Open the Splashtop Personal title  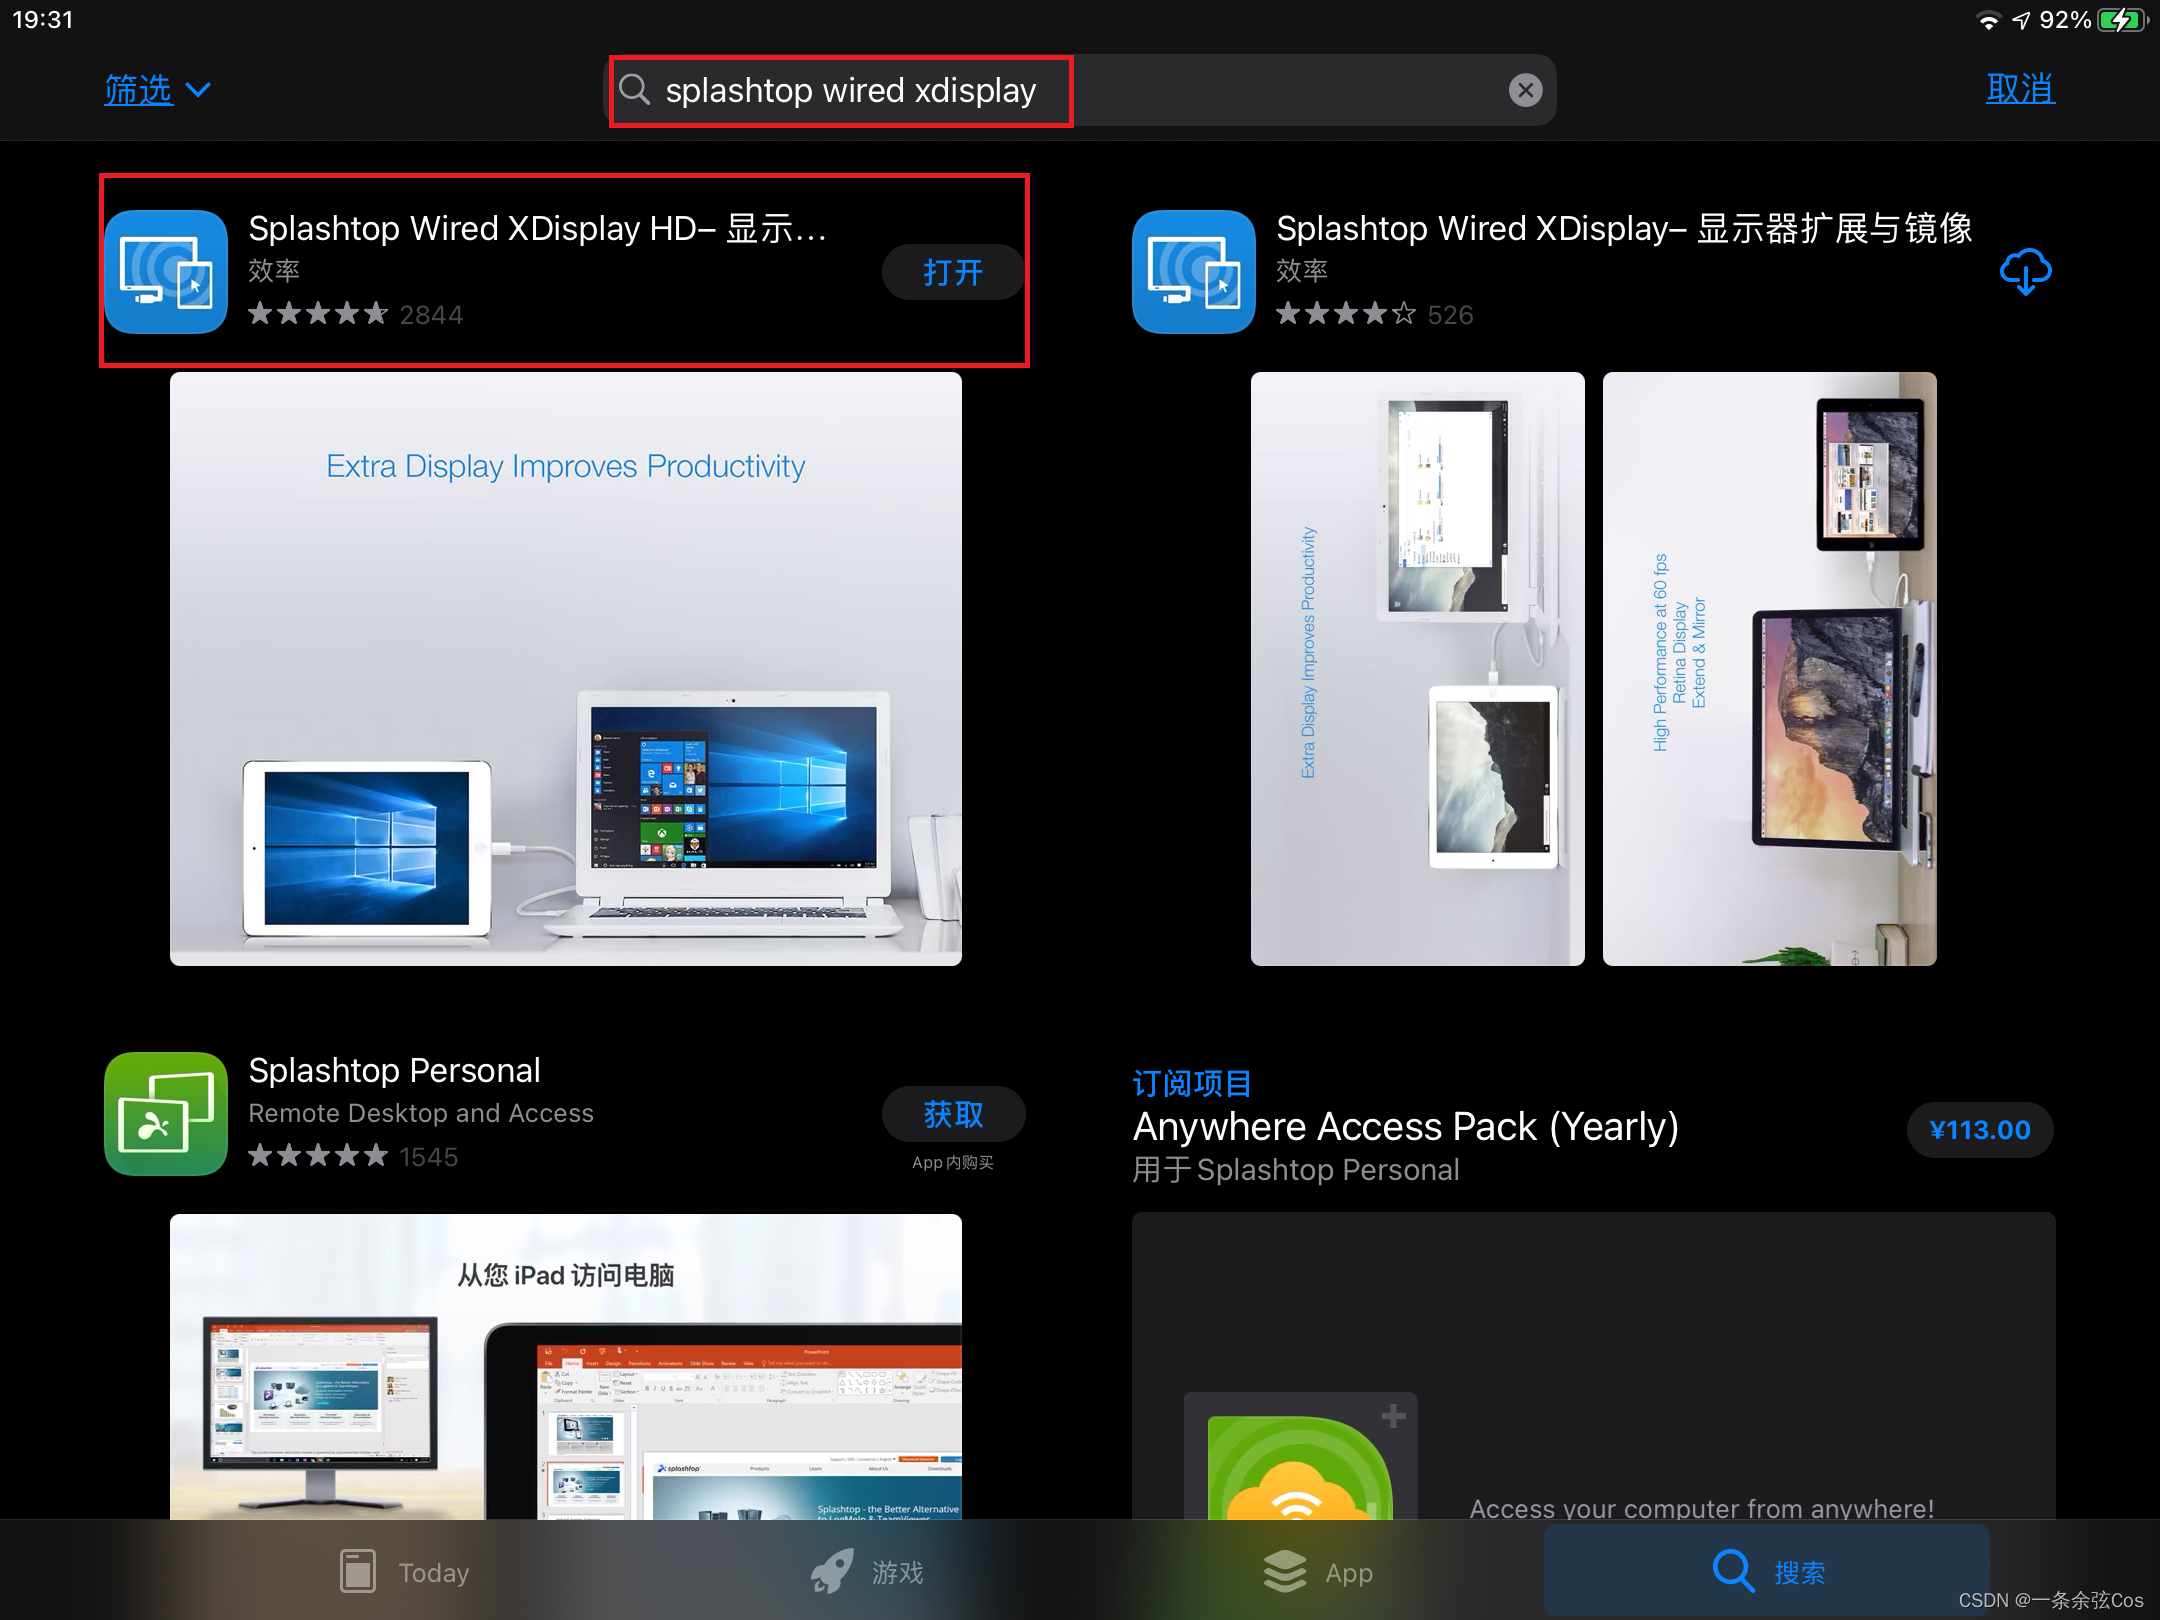coord(394,1070)
